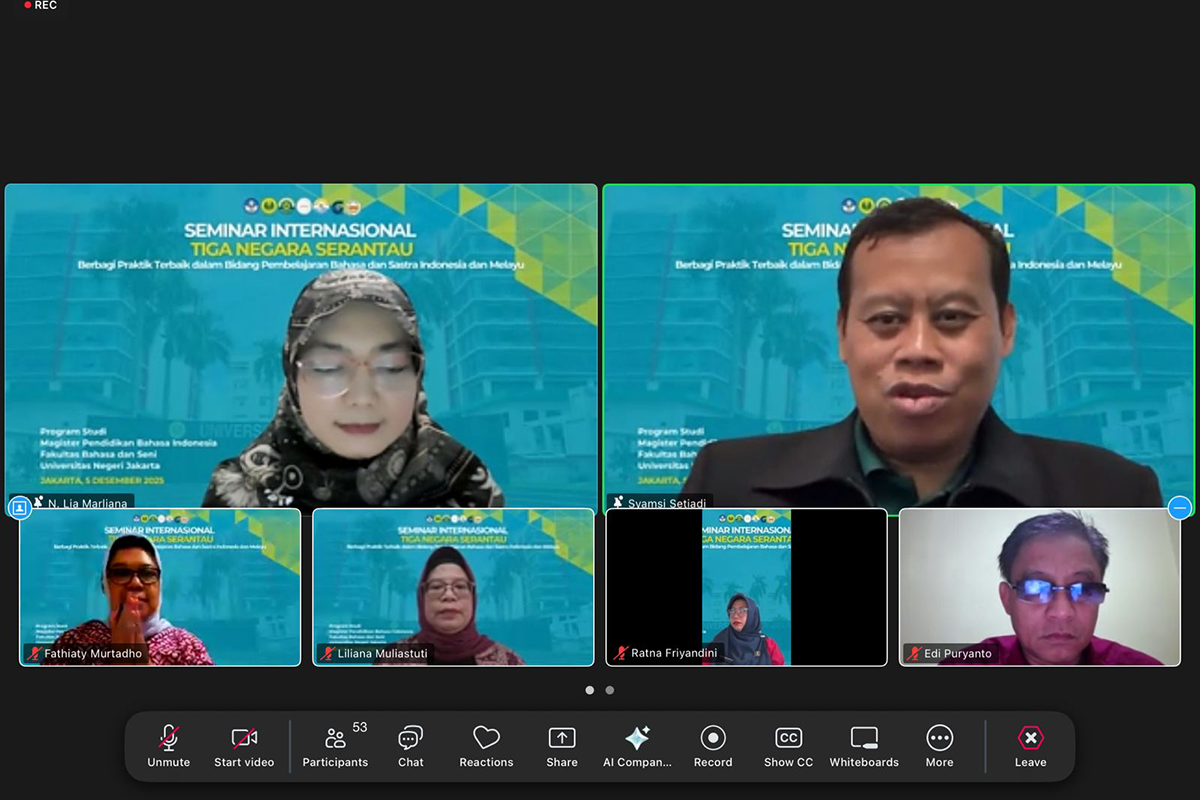The width and height of the screenshot is (1200, 800).
Task: Collapse thumbnail strip with blue minus button
Action: (x=1180, y=508)
